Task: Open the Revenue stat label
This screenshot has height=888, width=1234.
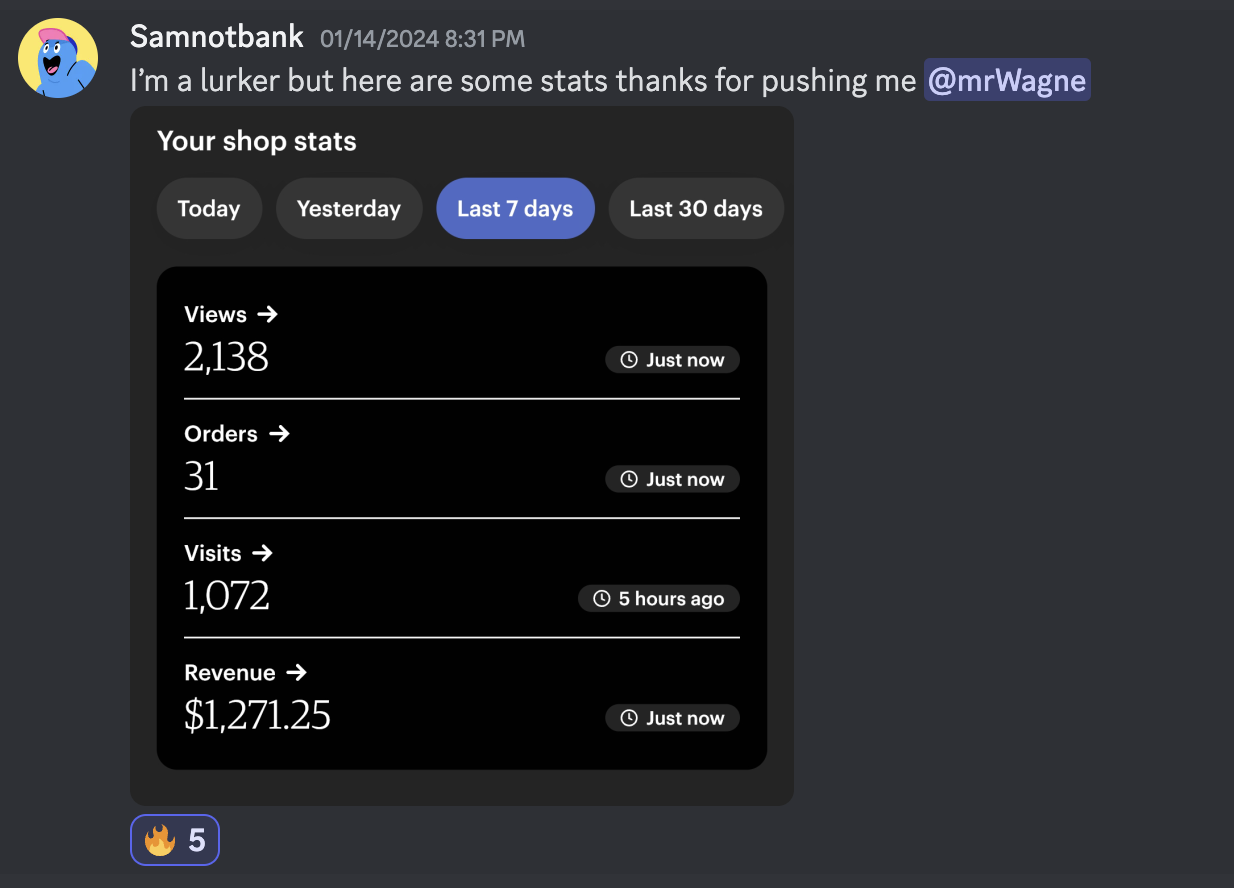Action: click(230, 673)
